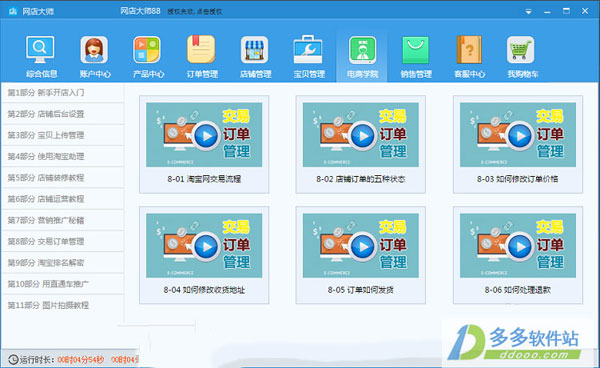Open the 我购物车 shopping cart icon

point(520,50)
